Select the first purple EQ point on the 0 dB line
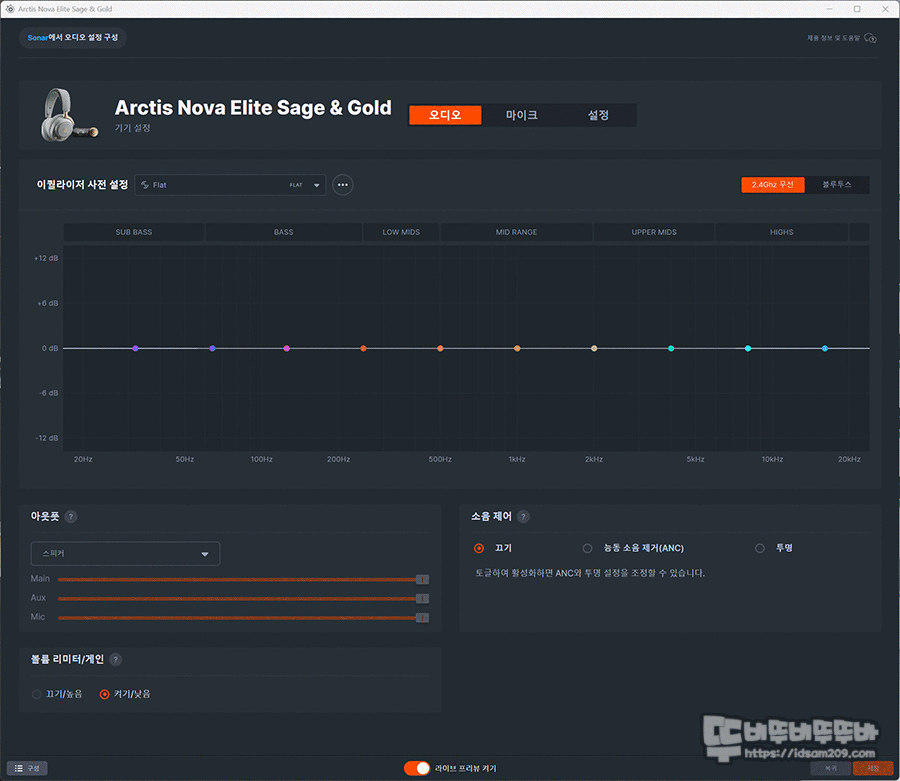900x781 pixels. (x=135, y=348)
